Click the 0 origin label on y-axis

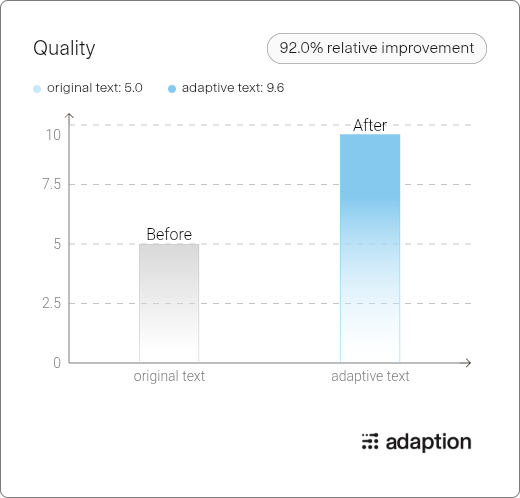[x=57, y=363]
